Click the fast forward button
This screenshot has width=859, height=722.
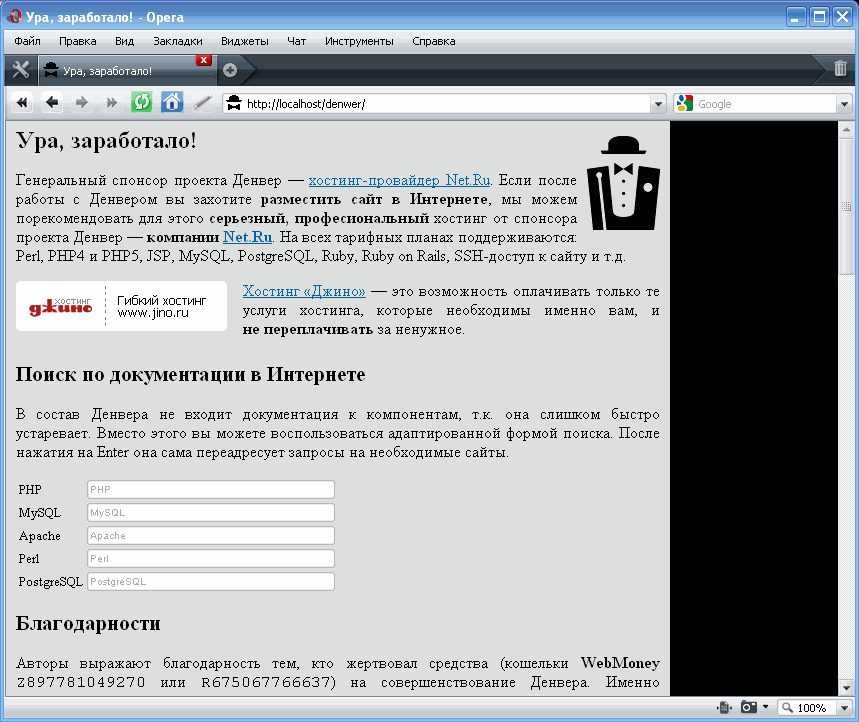pyautogui.click(x=112, y=102)
